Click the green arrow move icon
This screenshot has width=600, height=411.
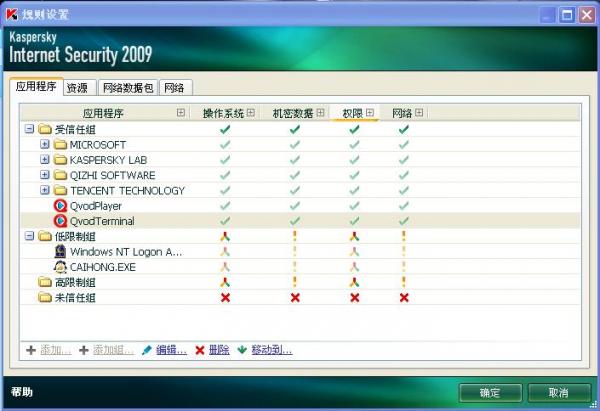point(242,350)
